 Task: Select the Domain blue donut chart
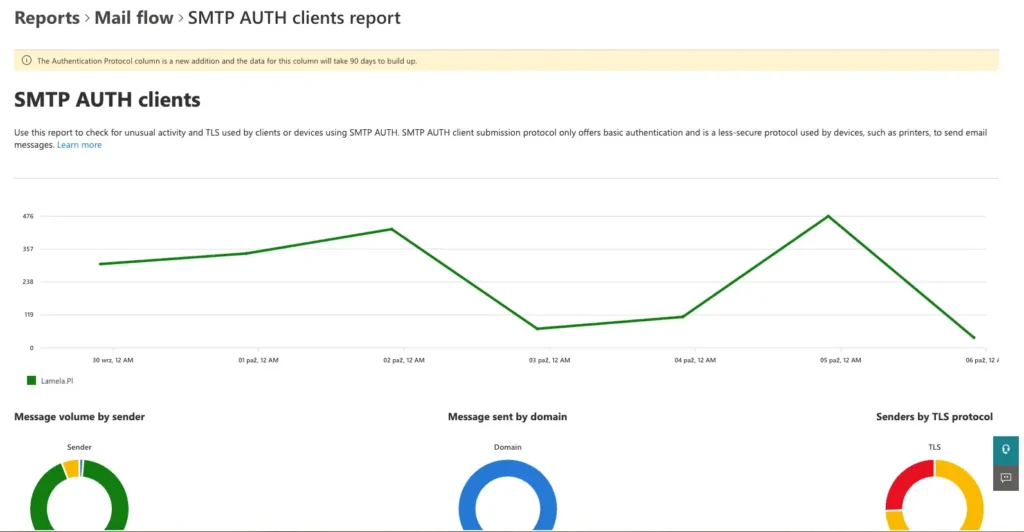point(507,496)
